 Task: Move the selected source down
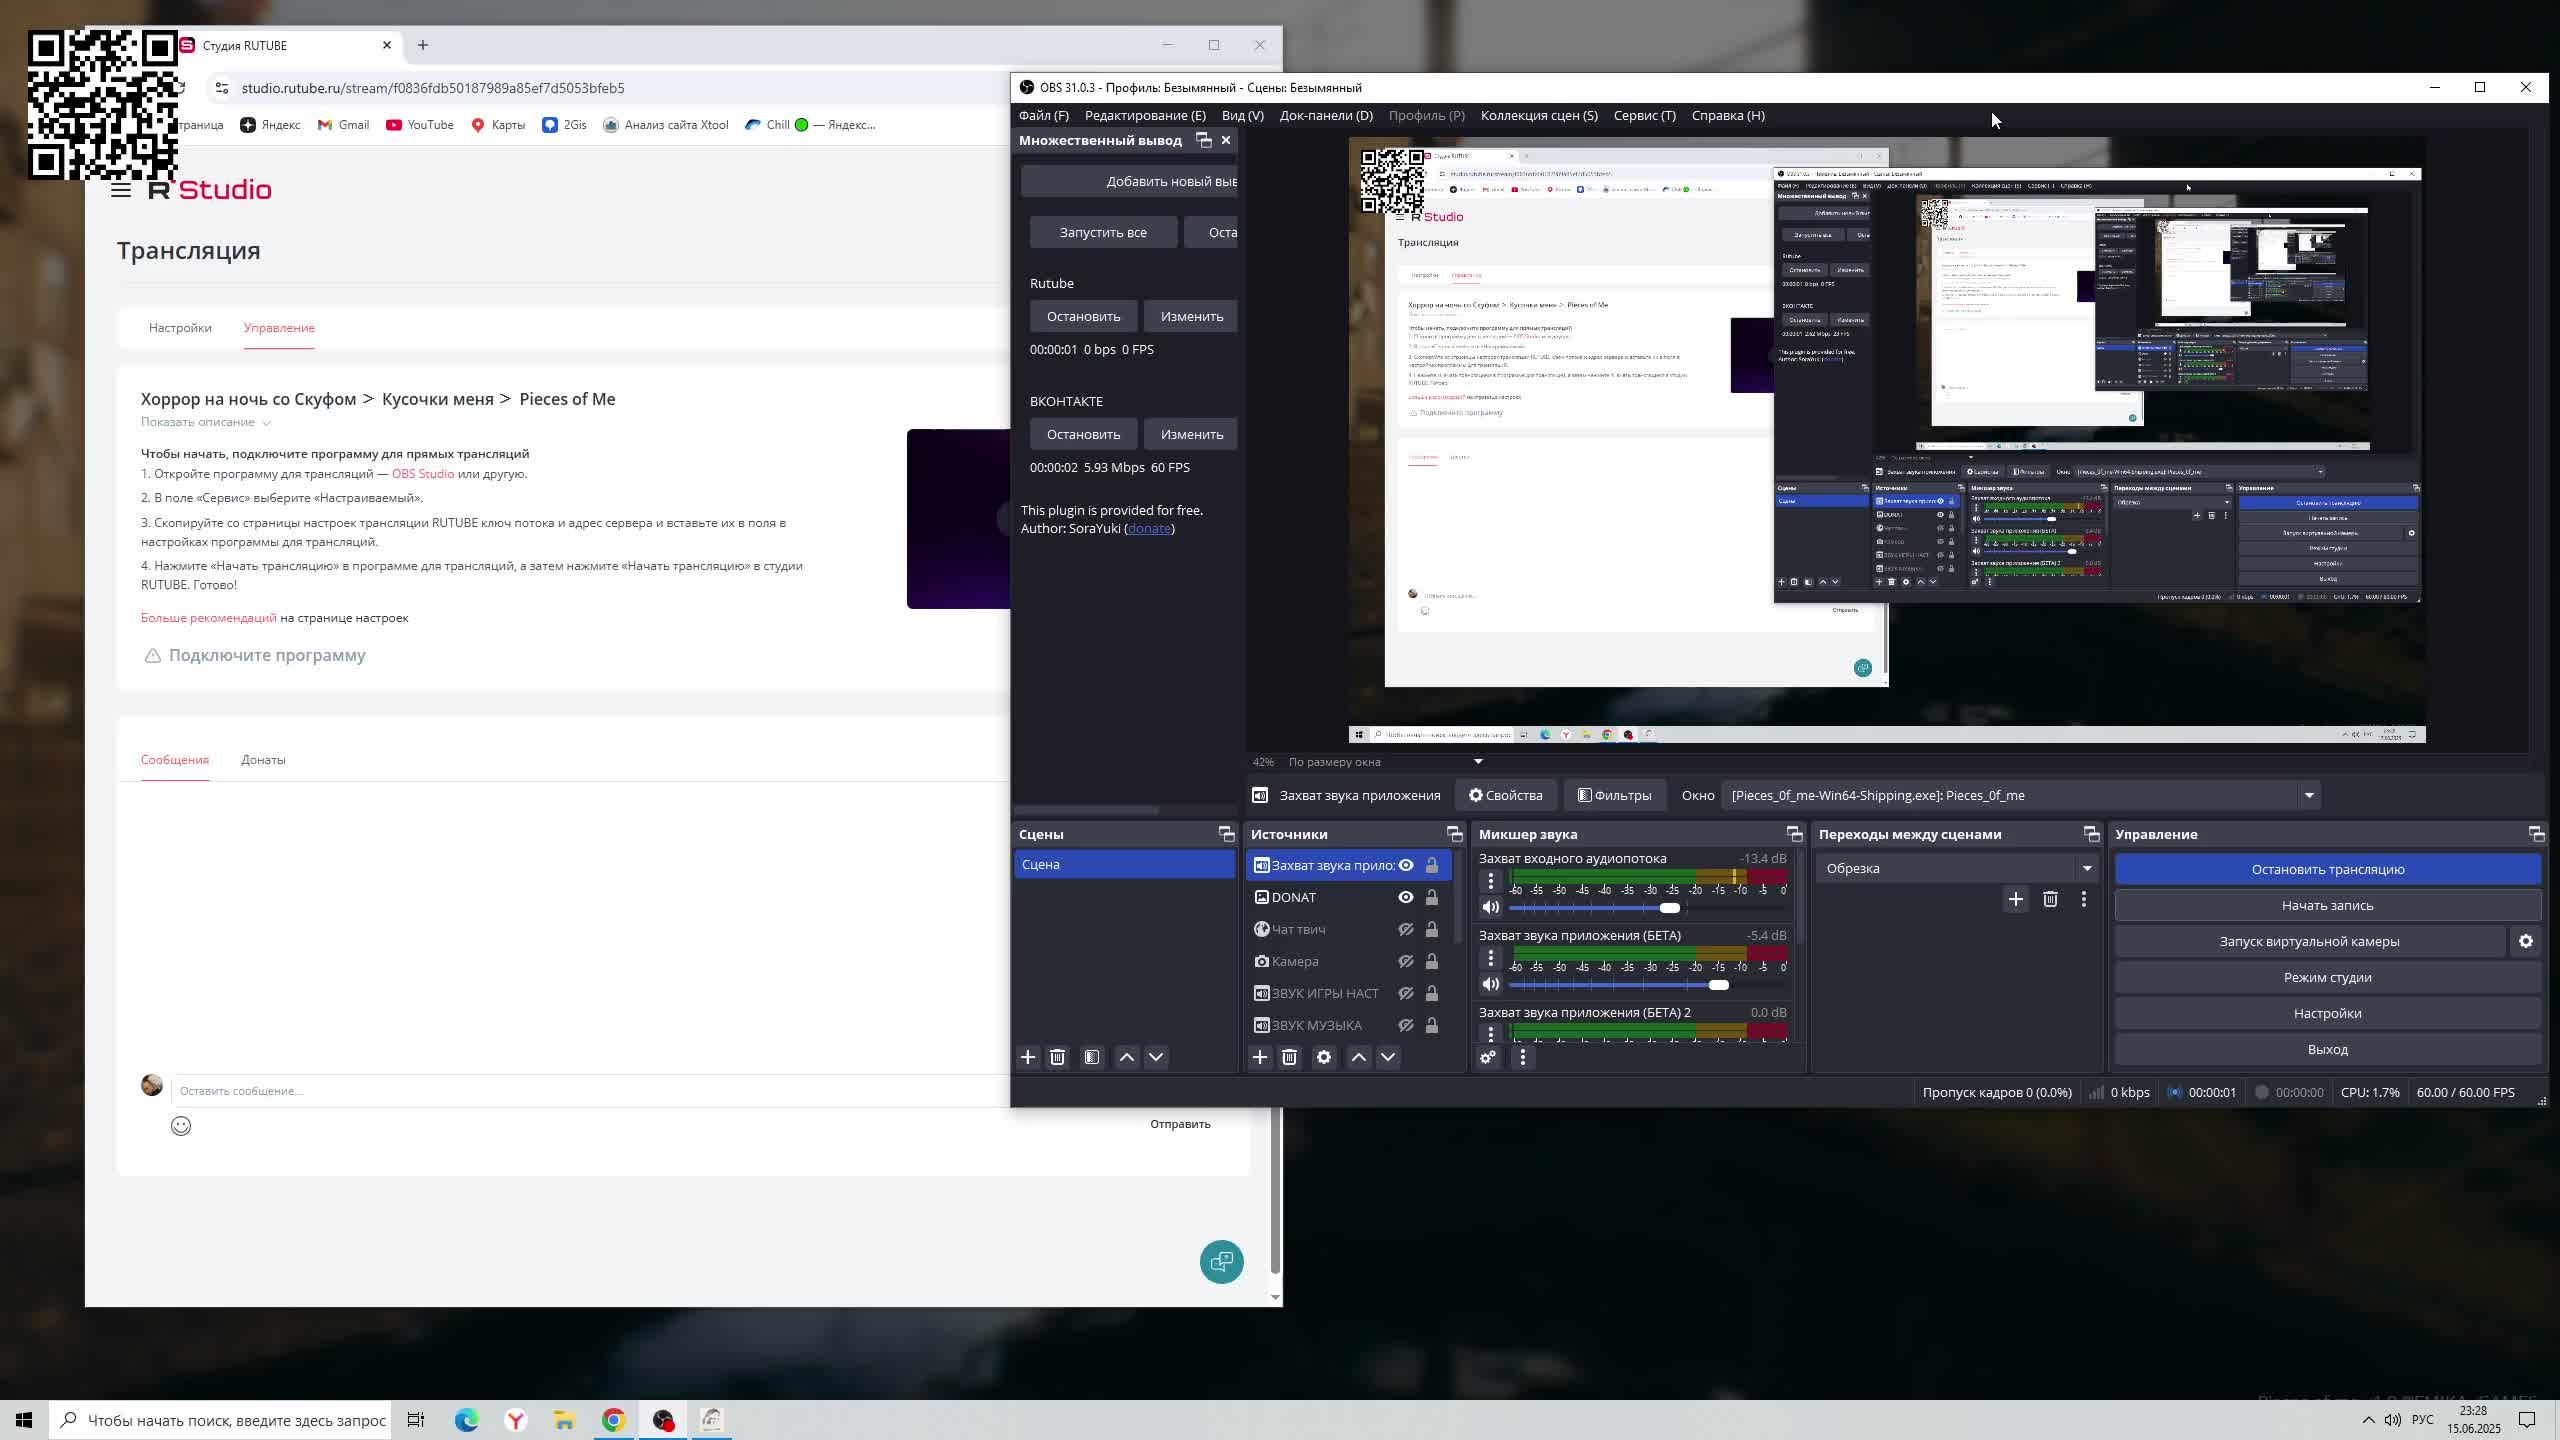[x=1388, y=1057]
